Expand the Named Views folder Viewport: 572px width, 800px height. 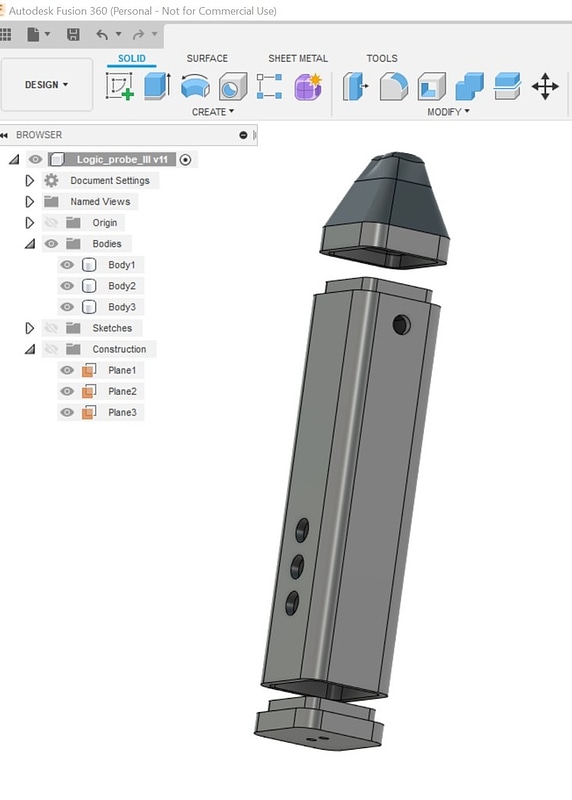click(30, 202)
